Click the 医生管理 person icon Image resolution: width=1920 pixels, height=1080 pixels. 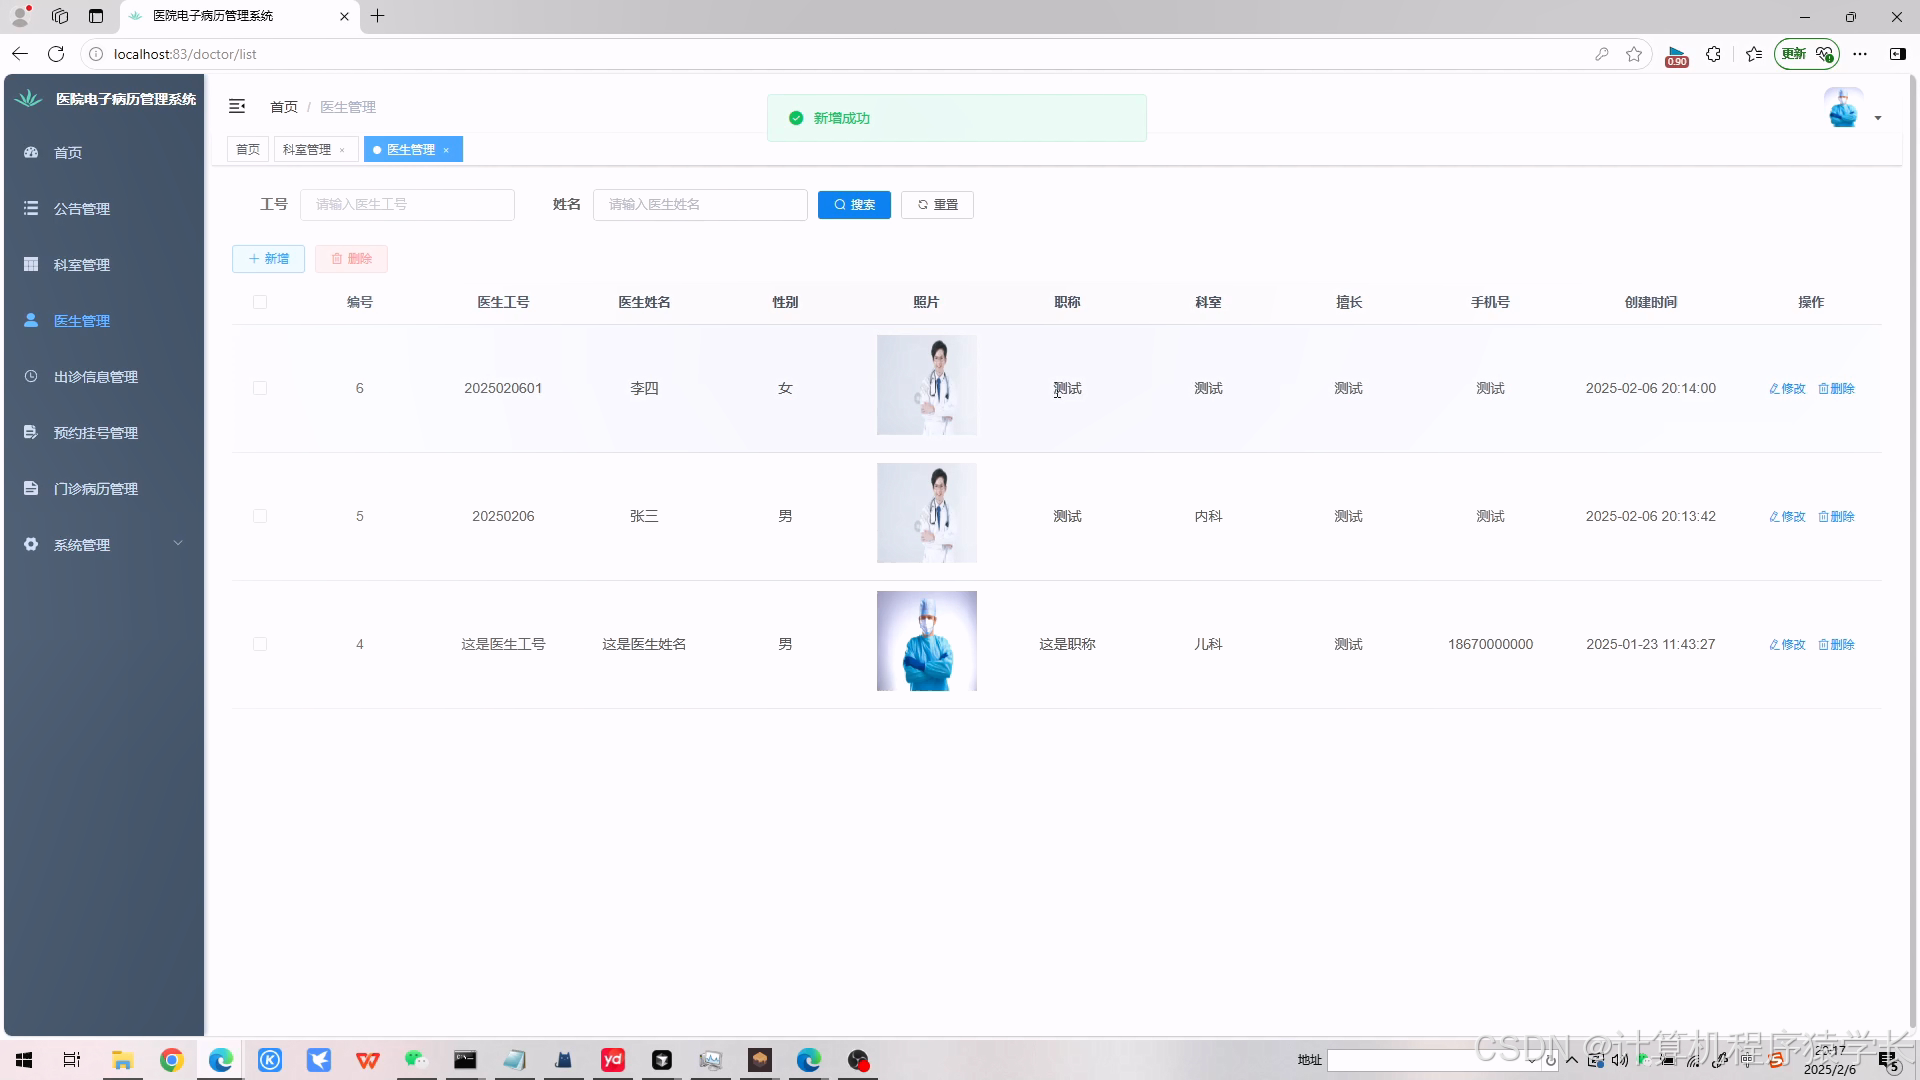point(31,320)
